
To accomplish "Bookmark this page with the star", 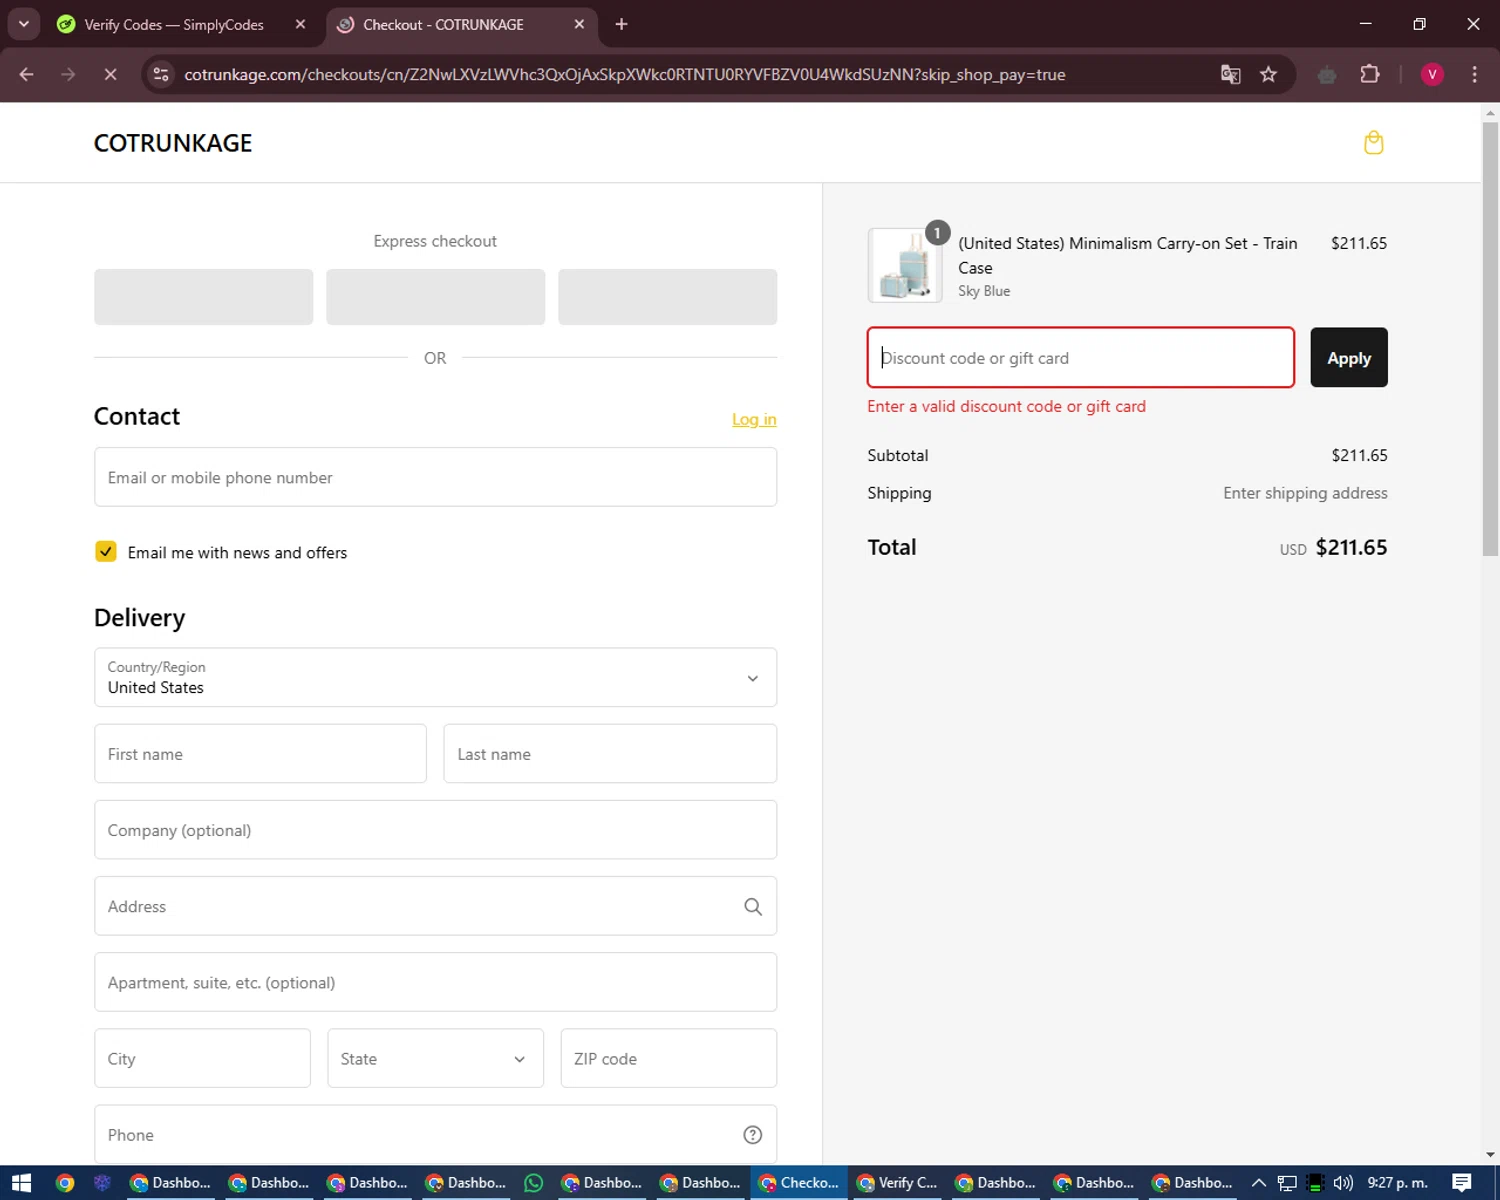I will click(1268, 74).
